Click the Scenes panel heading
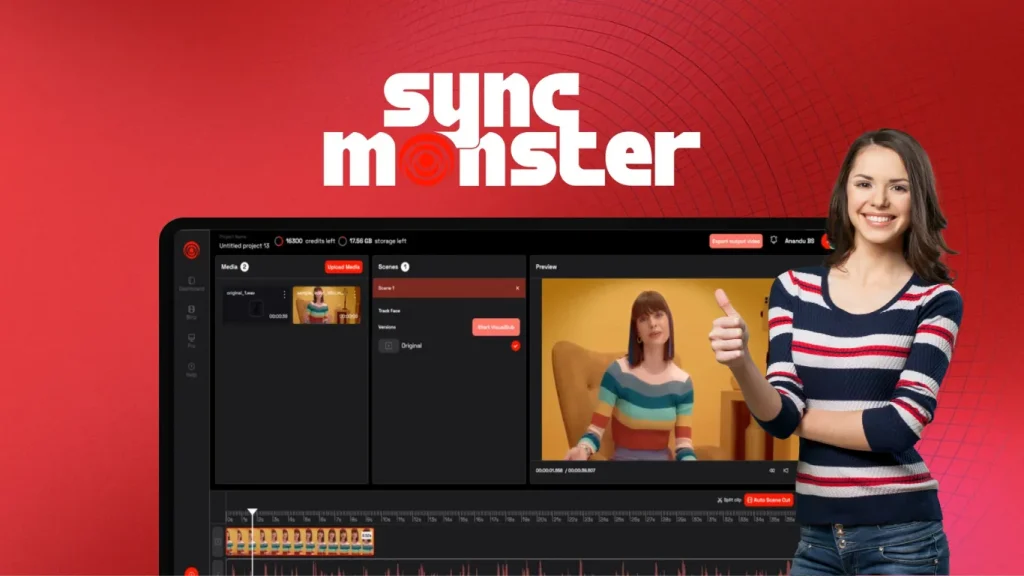The image size is (1024, 576). (388, 266)
